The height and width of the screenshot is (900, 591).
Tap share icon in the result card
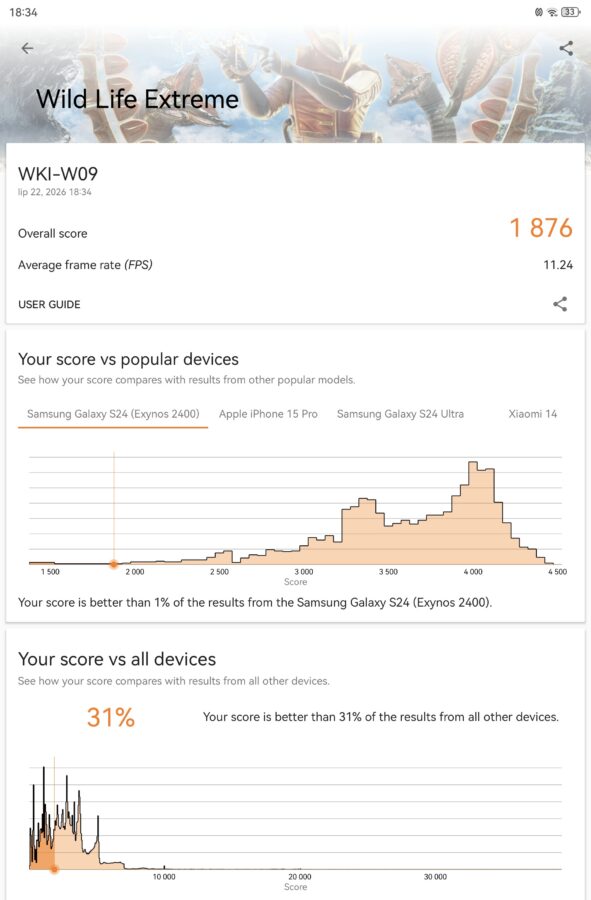click(560, 304)
